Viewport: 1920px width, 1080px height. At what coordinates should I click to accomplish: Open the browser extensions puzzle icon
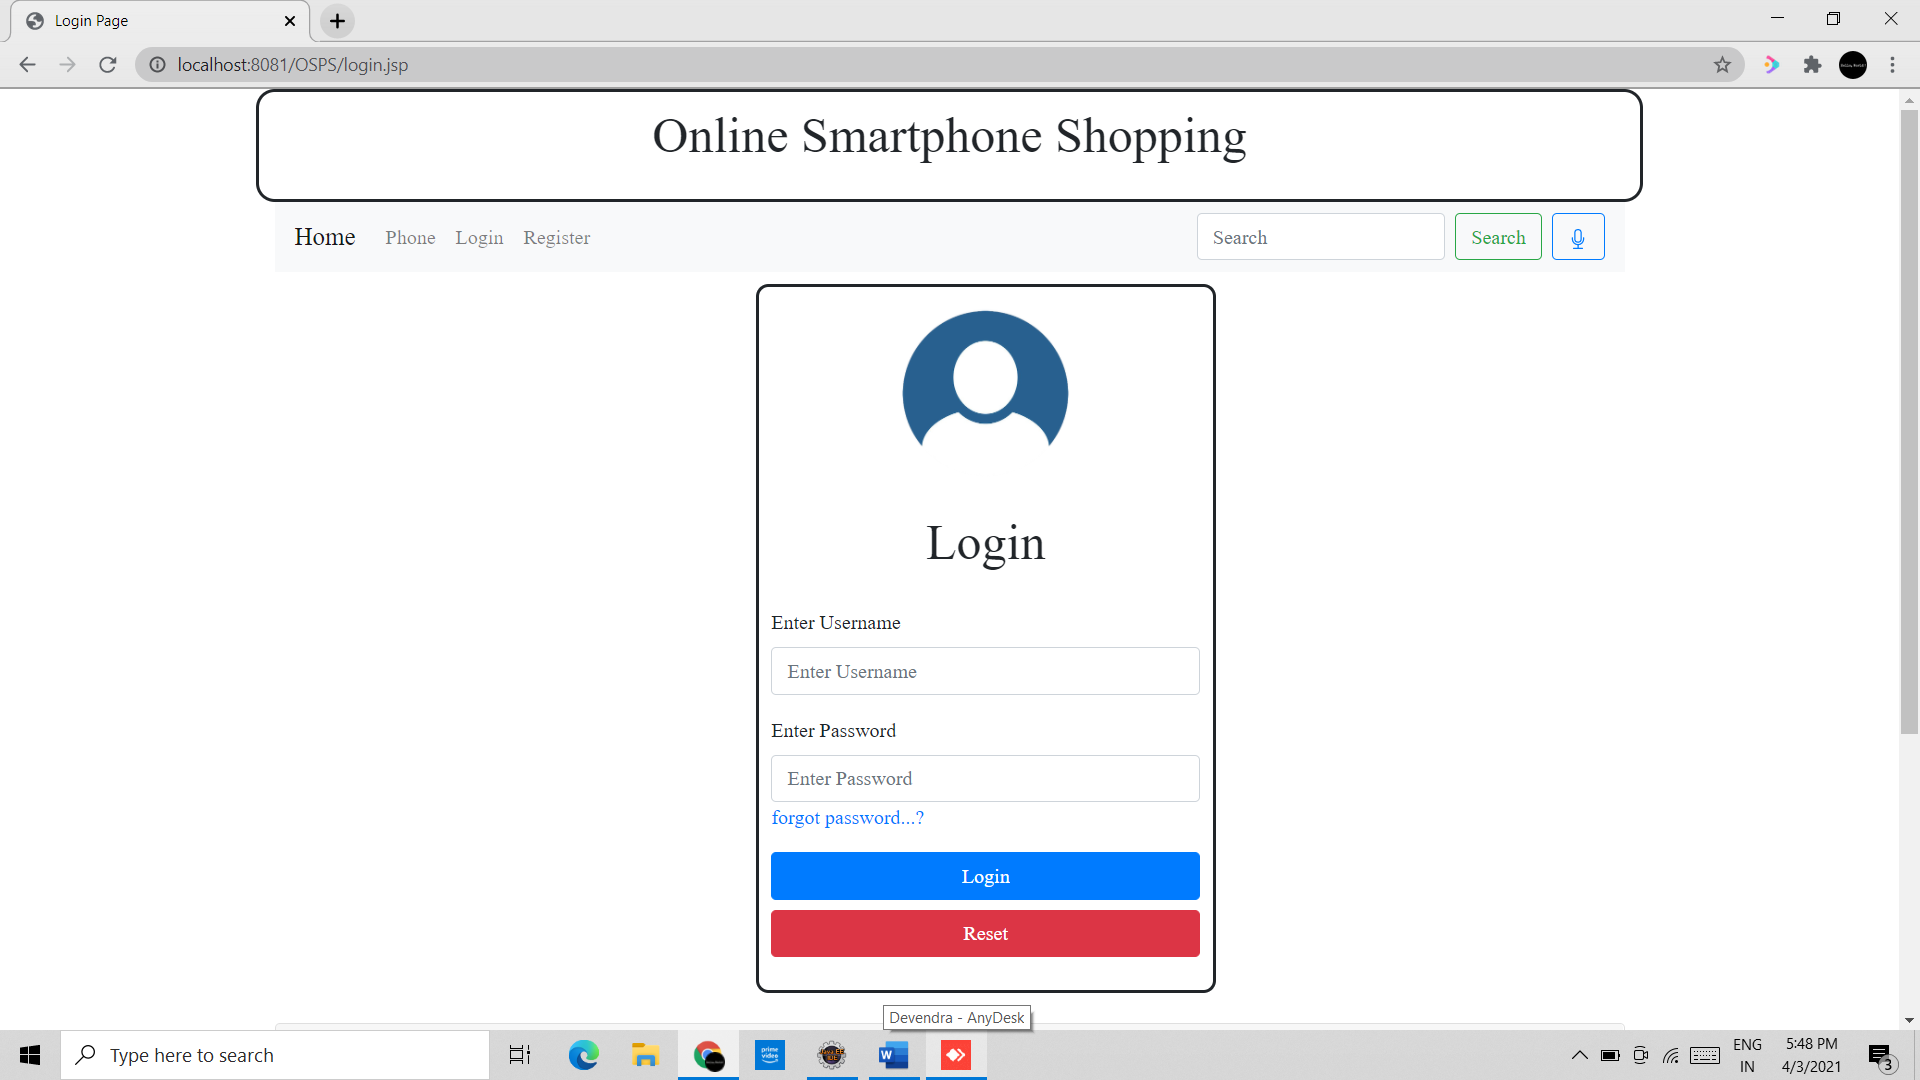pos(1812,65)
